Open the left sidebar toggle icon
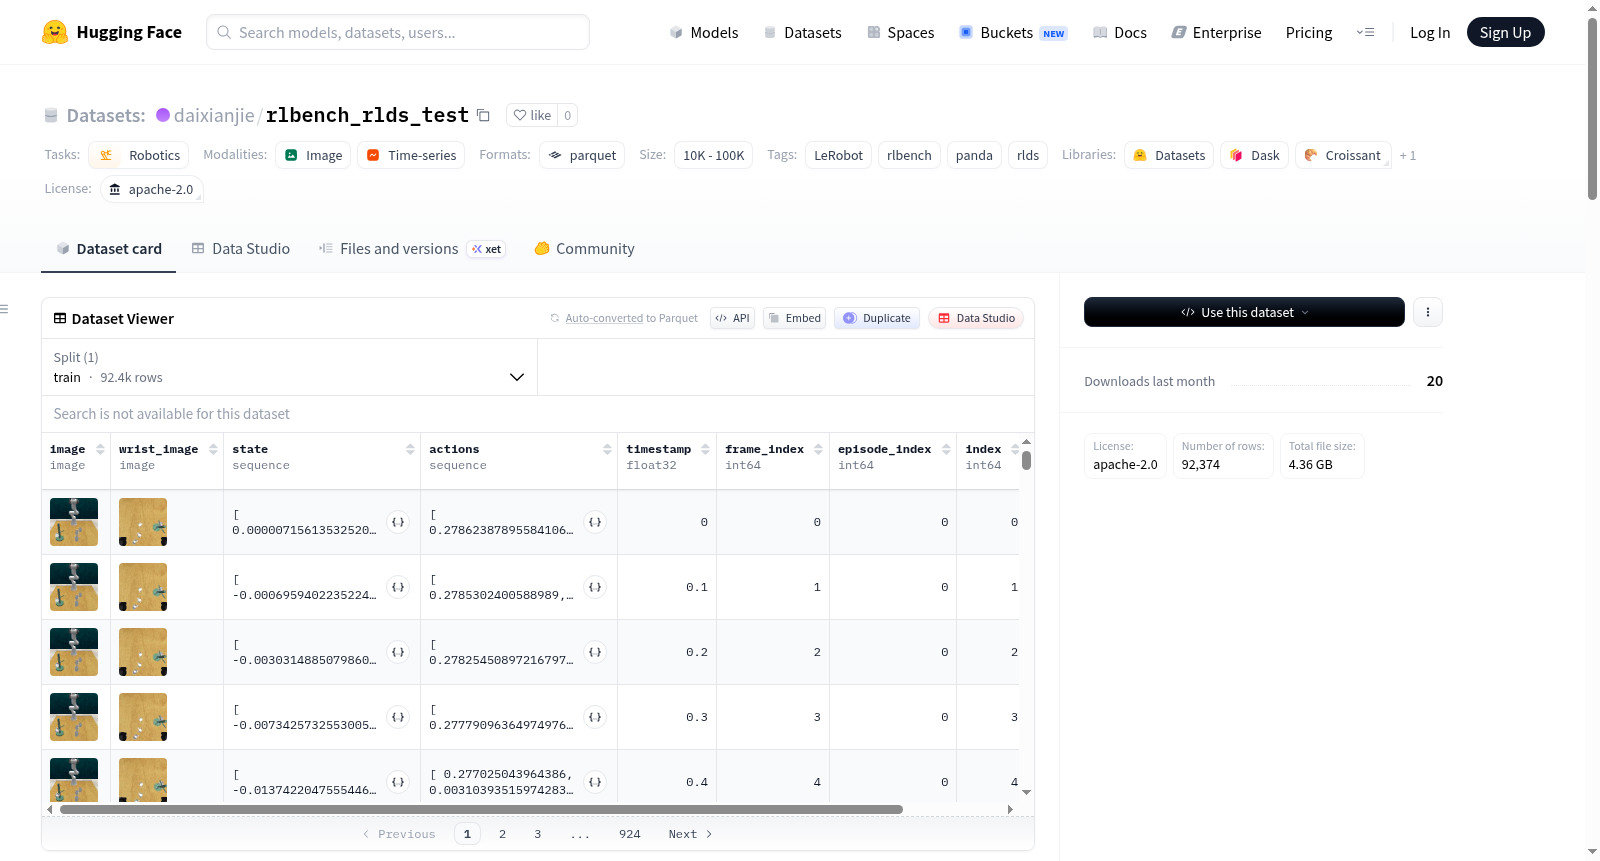The image size is (1600, 861). coord(4,309)
